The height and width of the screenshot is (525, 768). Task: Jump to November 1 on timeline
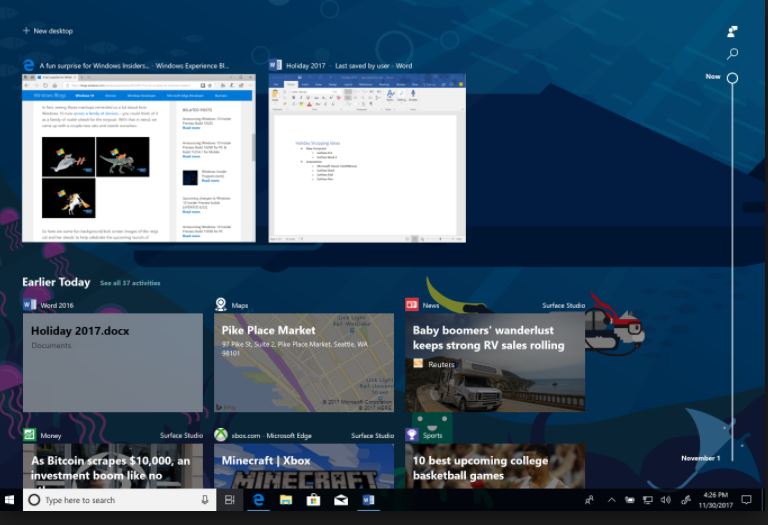coord(700,458)
